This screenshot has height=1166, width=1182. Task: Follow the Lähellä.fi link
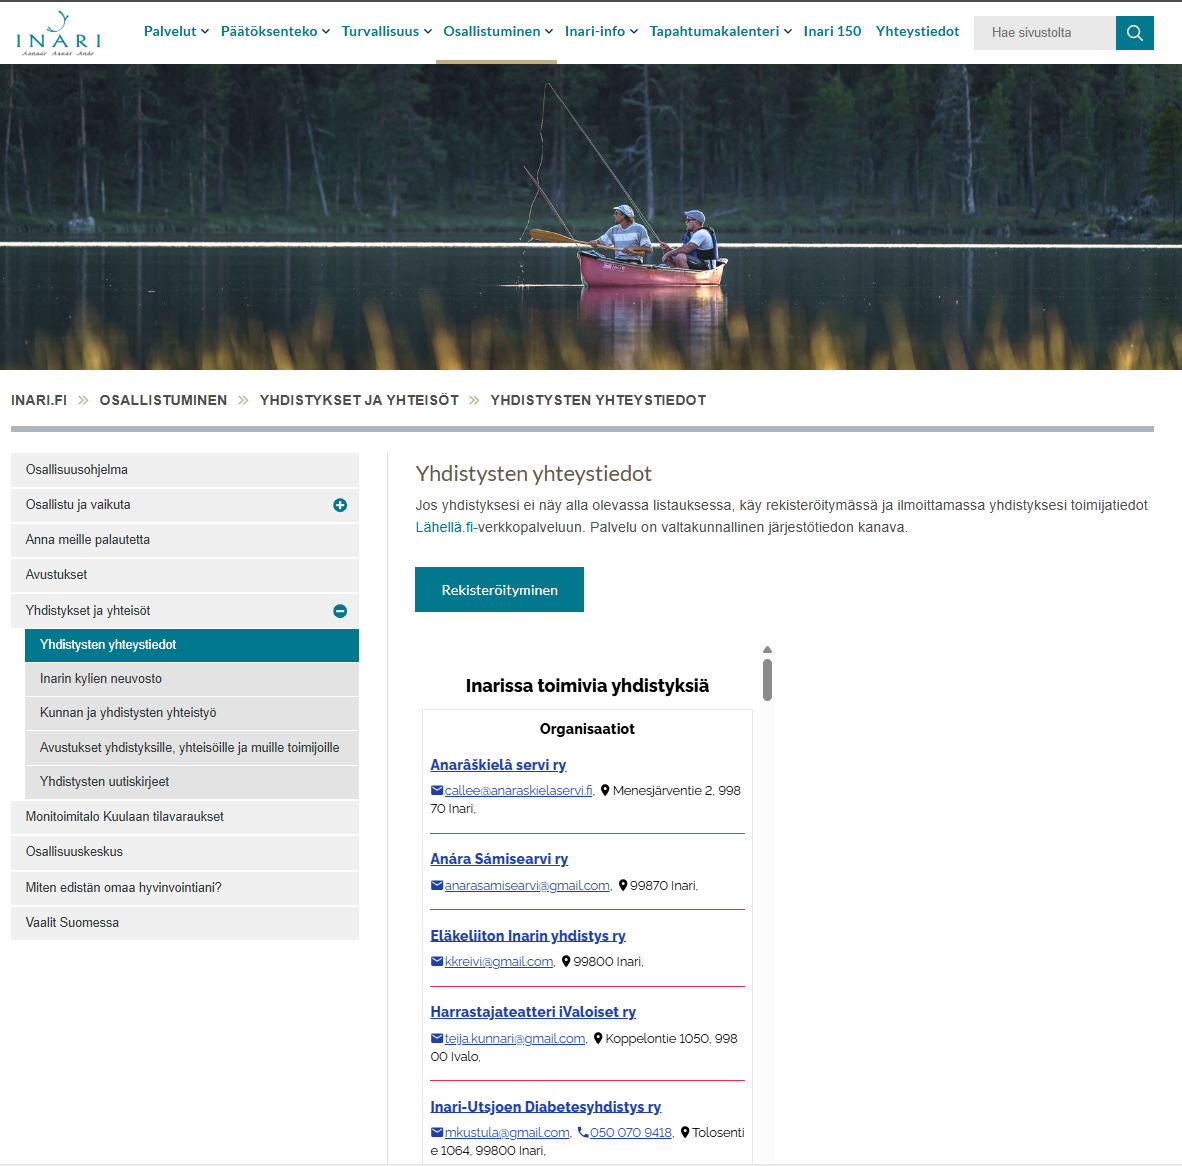click(x=444, y=528)
